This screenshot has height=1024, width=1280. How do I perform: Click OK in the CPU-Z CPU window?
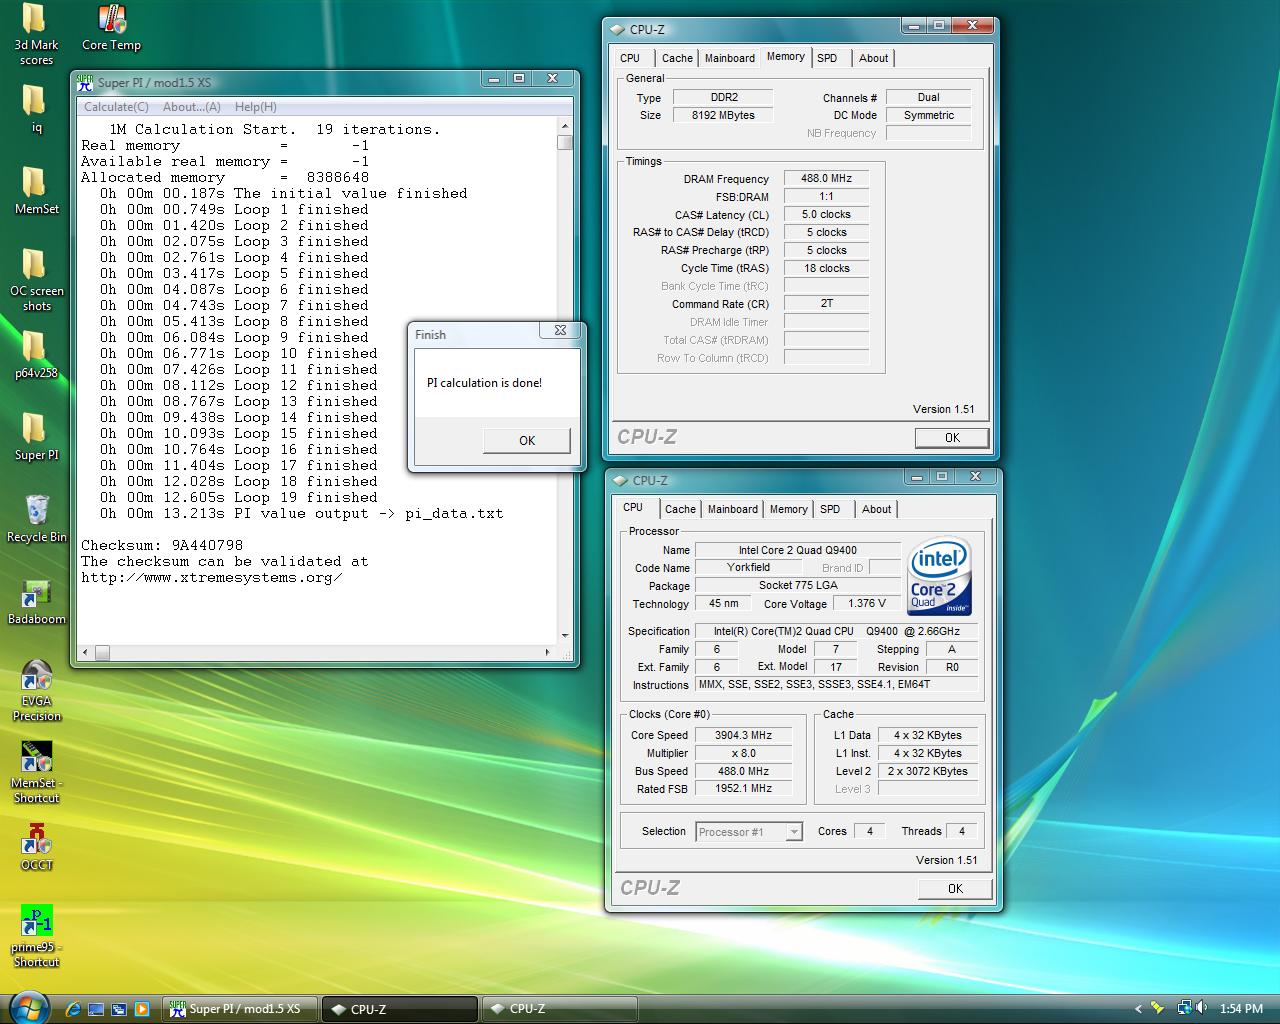click(955, 888)
